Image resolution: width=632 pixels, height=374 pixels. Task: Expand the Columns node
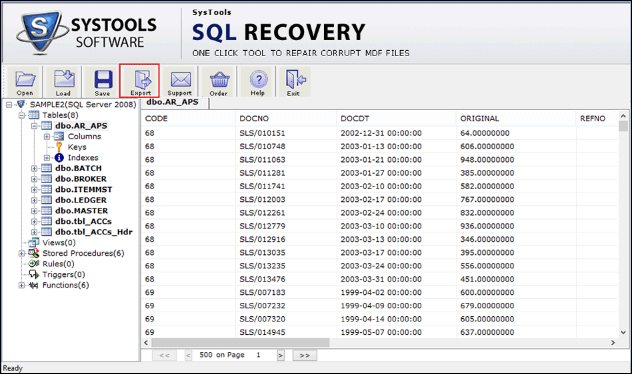(47, 137)
